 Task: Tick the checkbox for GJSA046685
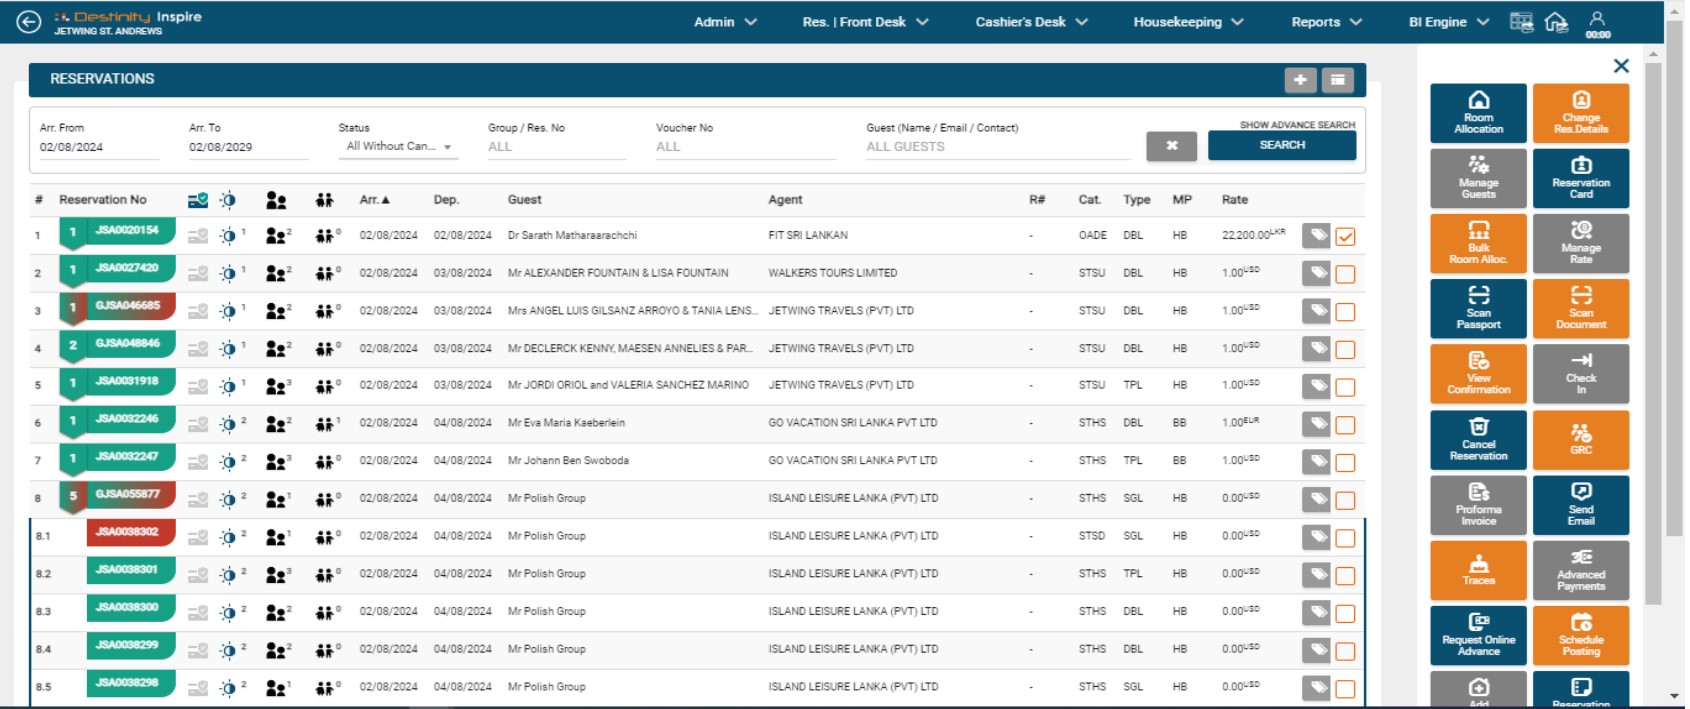tap(1345, 312)
